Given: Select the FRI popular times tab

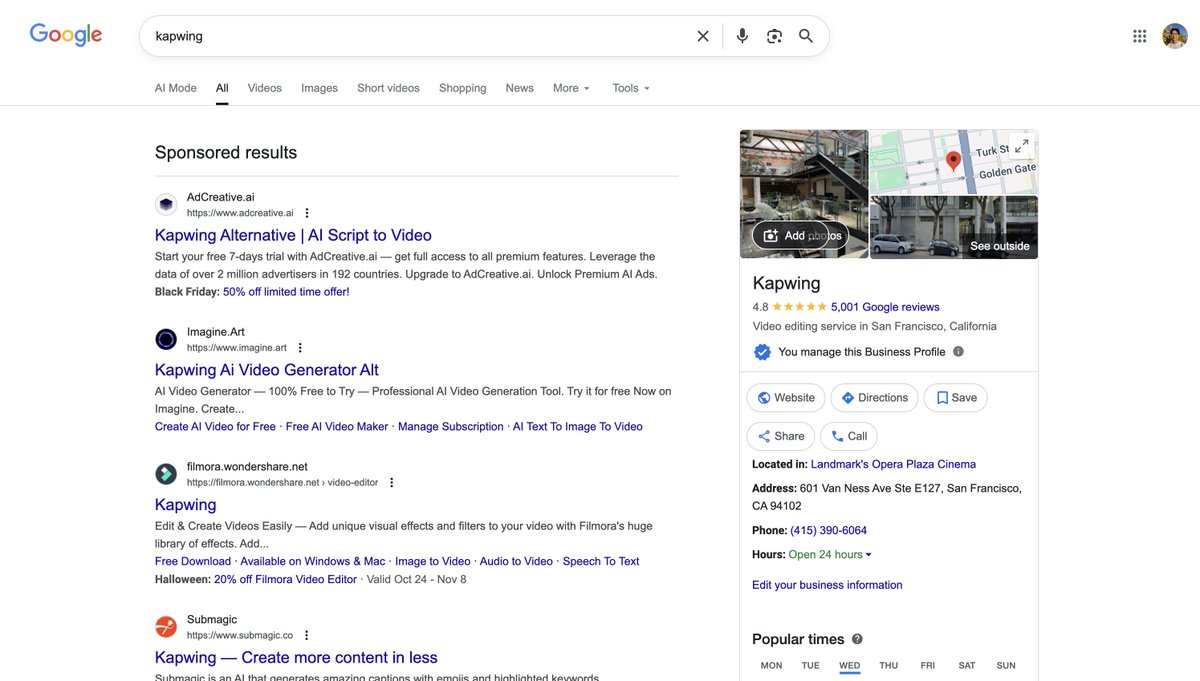Looking at the screenshot, I should [x=928, y=666].
